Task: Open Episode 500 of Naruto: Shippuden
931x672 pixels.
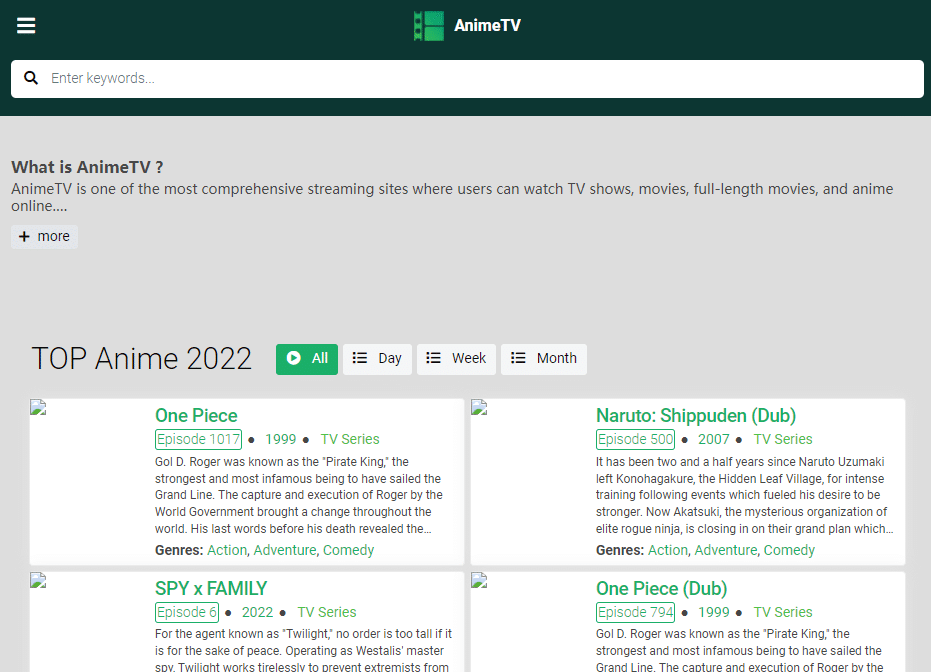Action: (x=635, y=439)
